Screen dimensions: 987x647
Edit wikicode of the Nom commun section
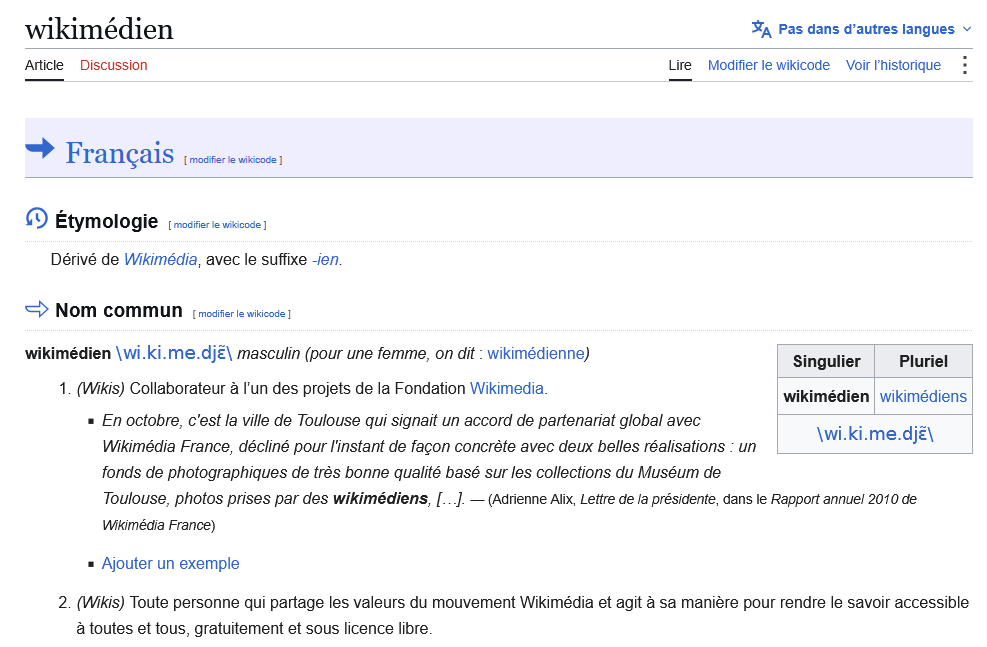[242, 313]
